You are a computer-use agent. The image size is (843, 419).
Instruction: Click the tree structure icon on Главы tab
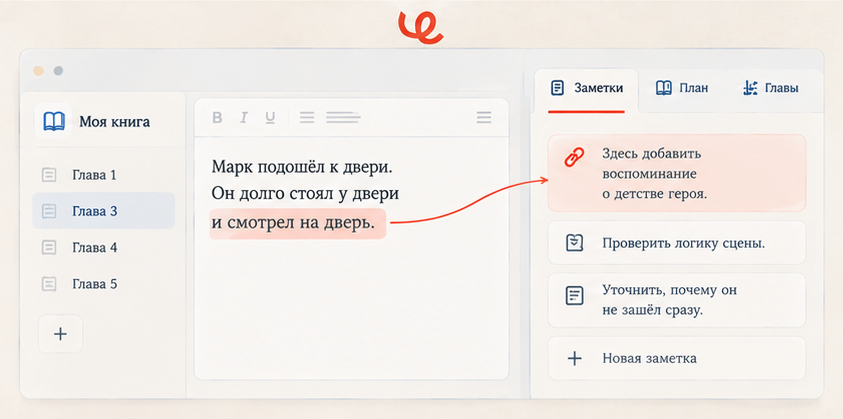750,88
